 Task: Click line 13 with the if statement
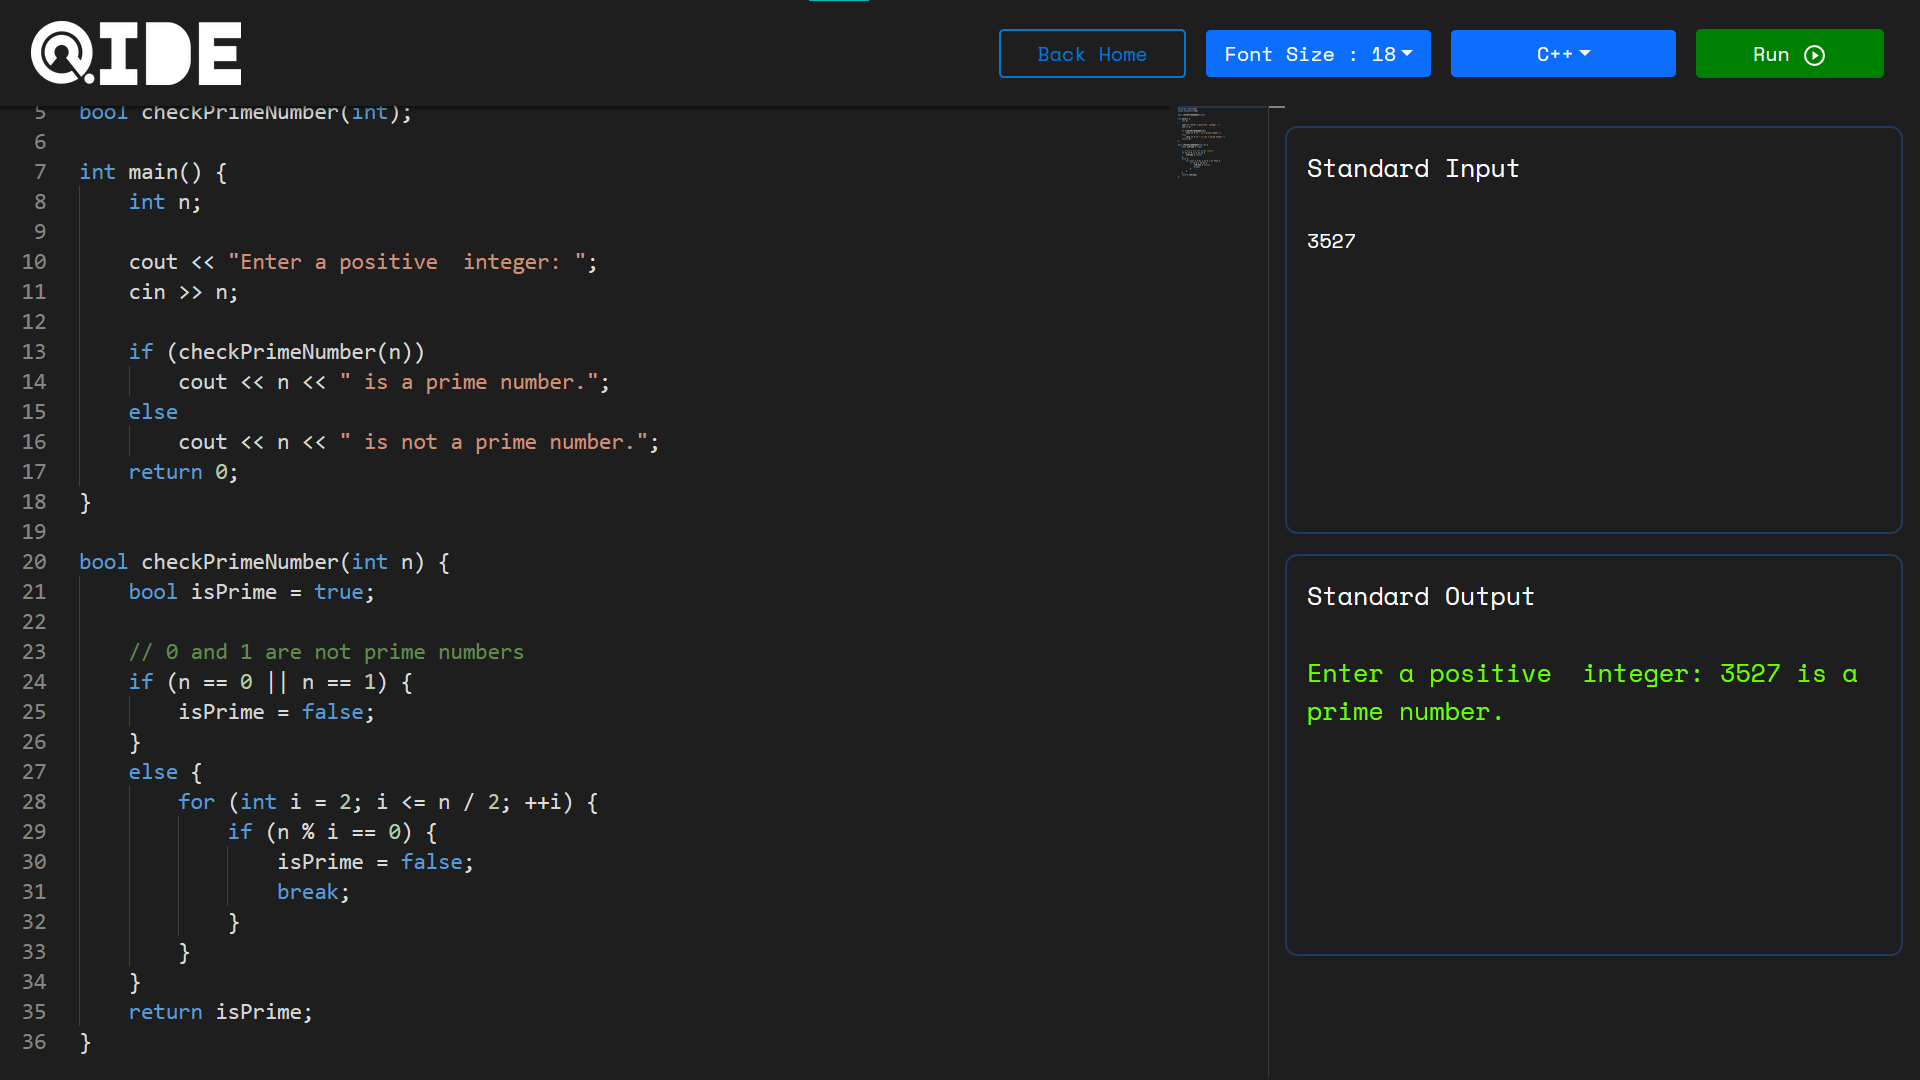click(x=277, y=351)
